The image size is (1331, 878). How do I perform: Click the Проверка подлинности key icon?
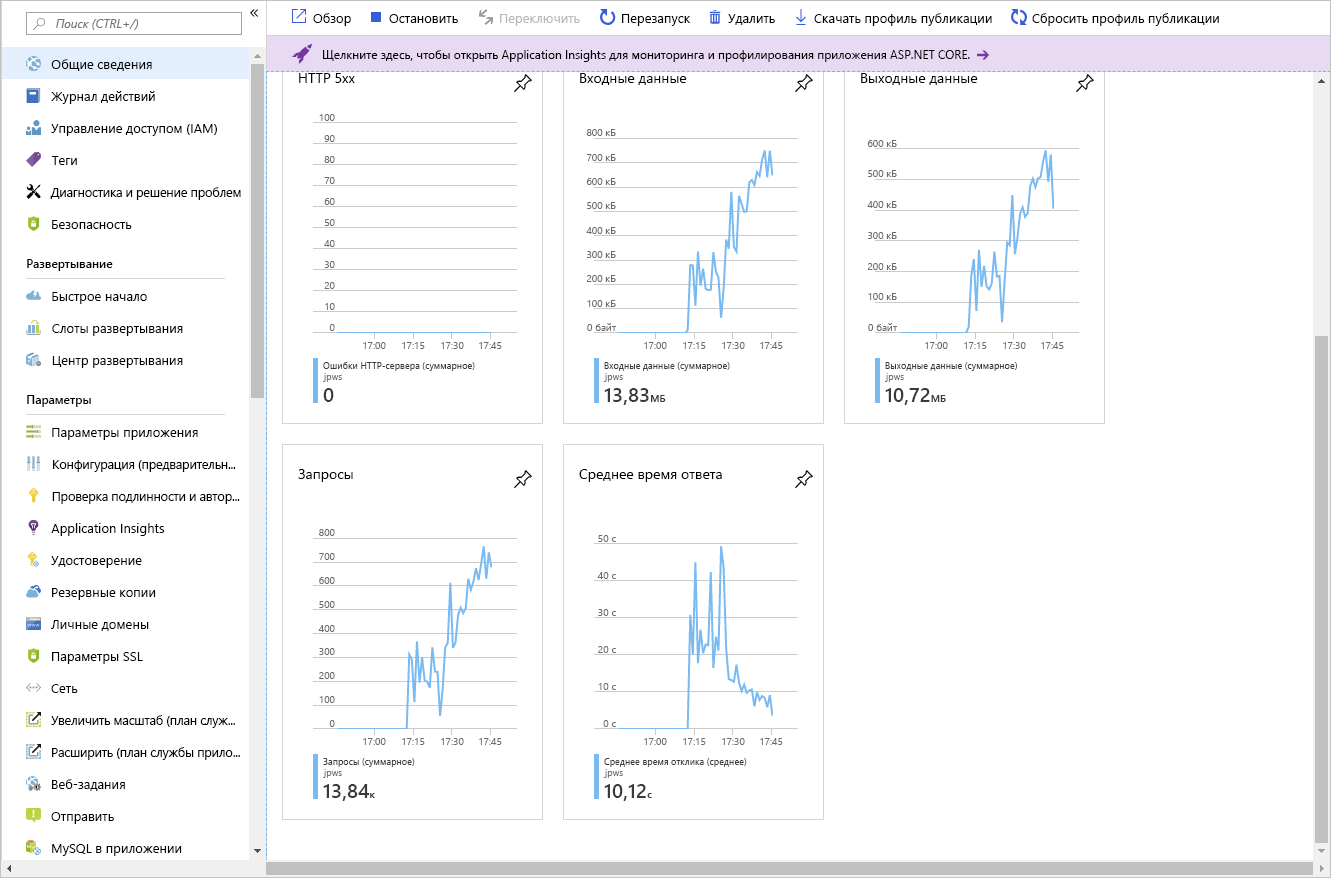pos(33,496)
